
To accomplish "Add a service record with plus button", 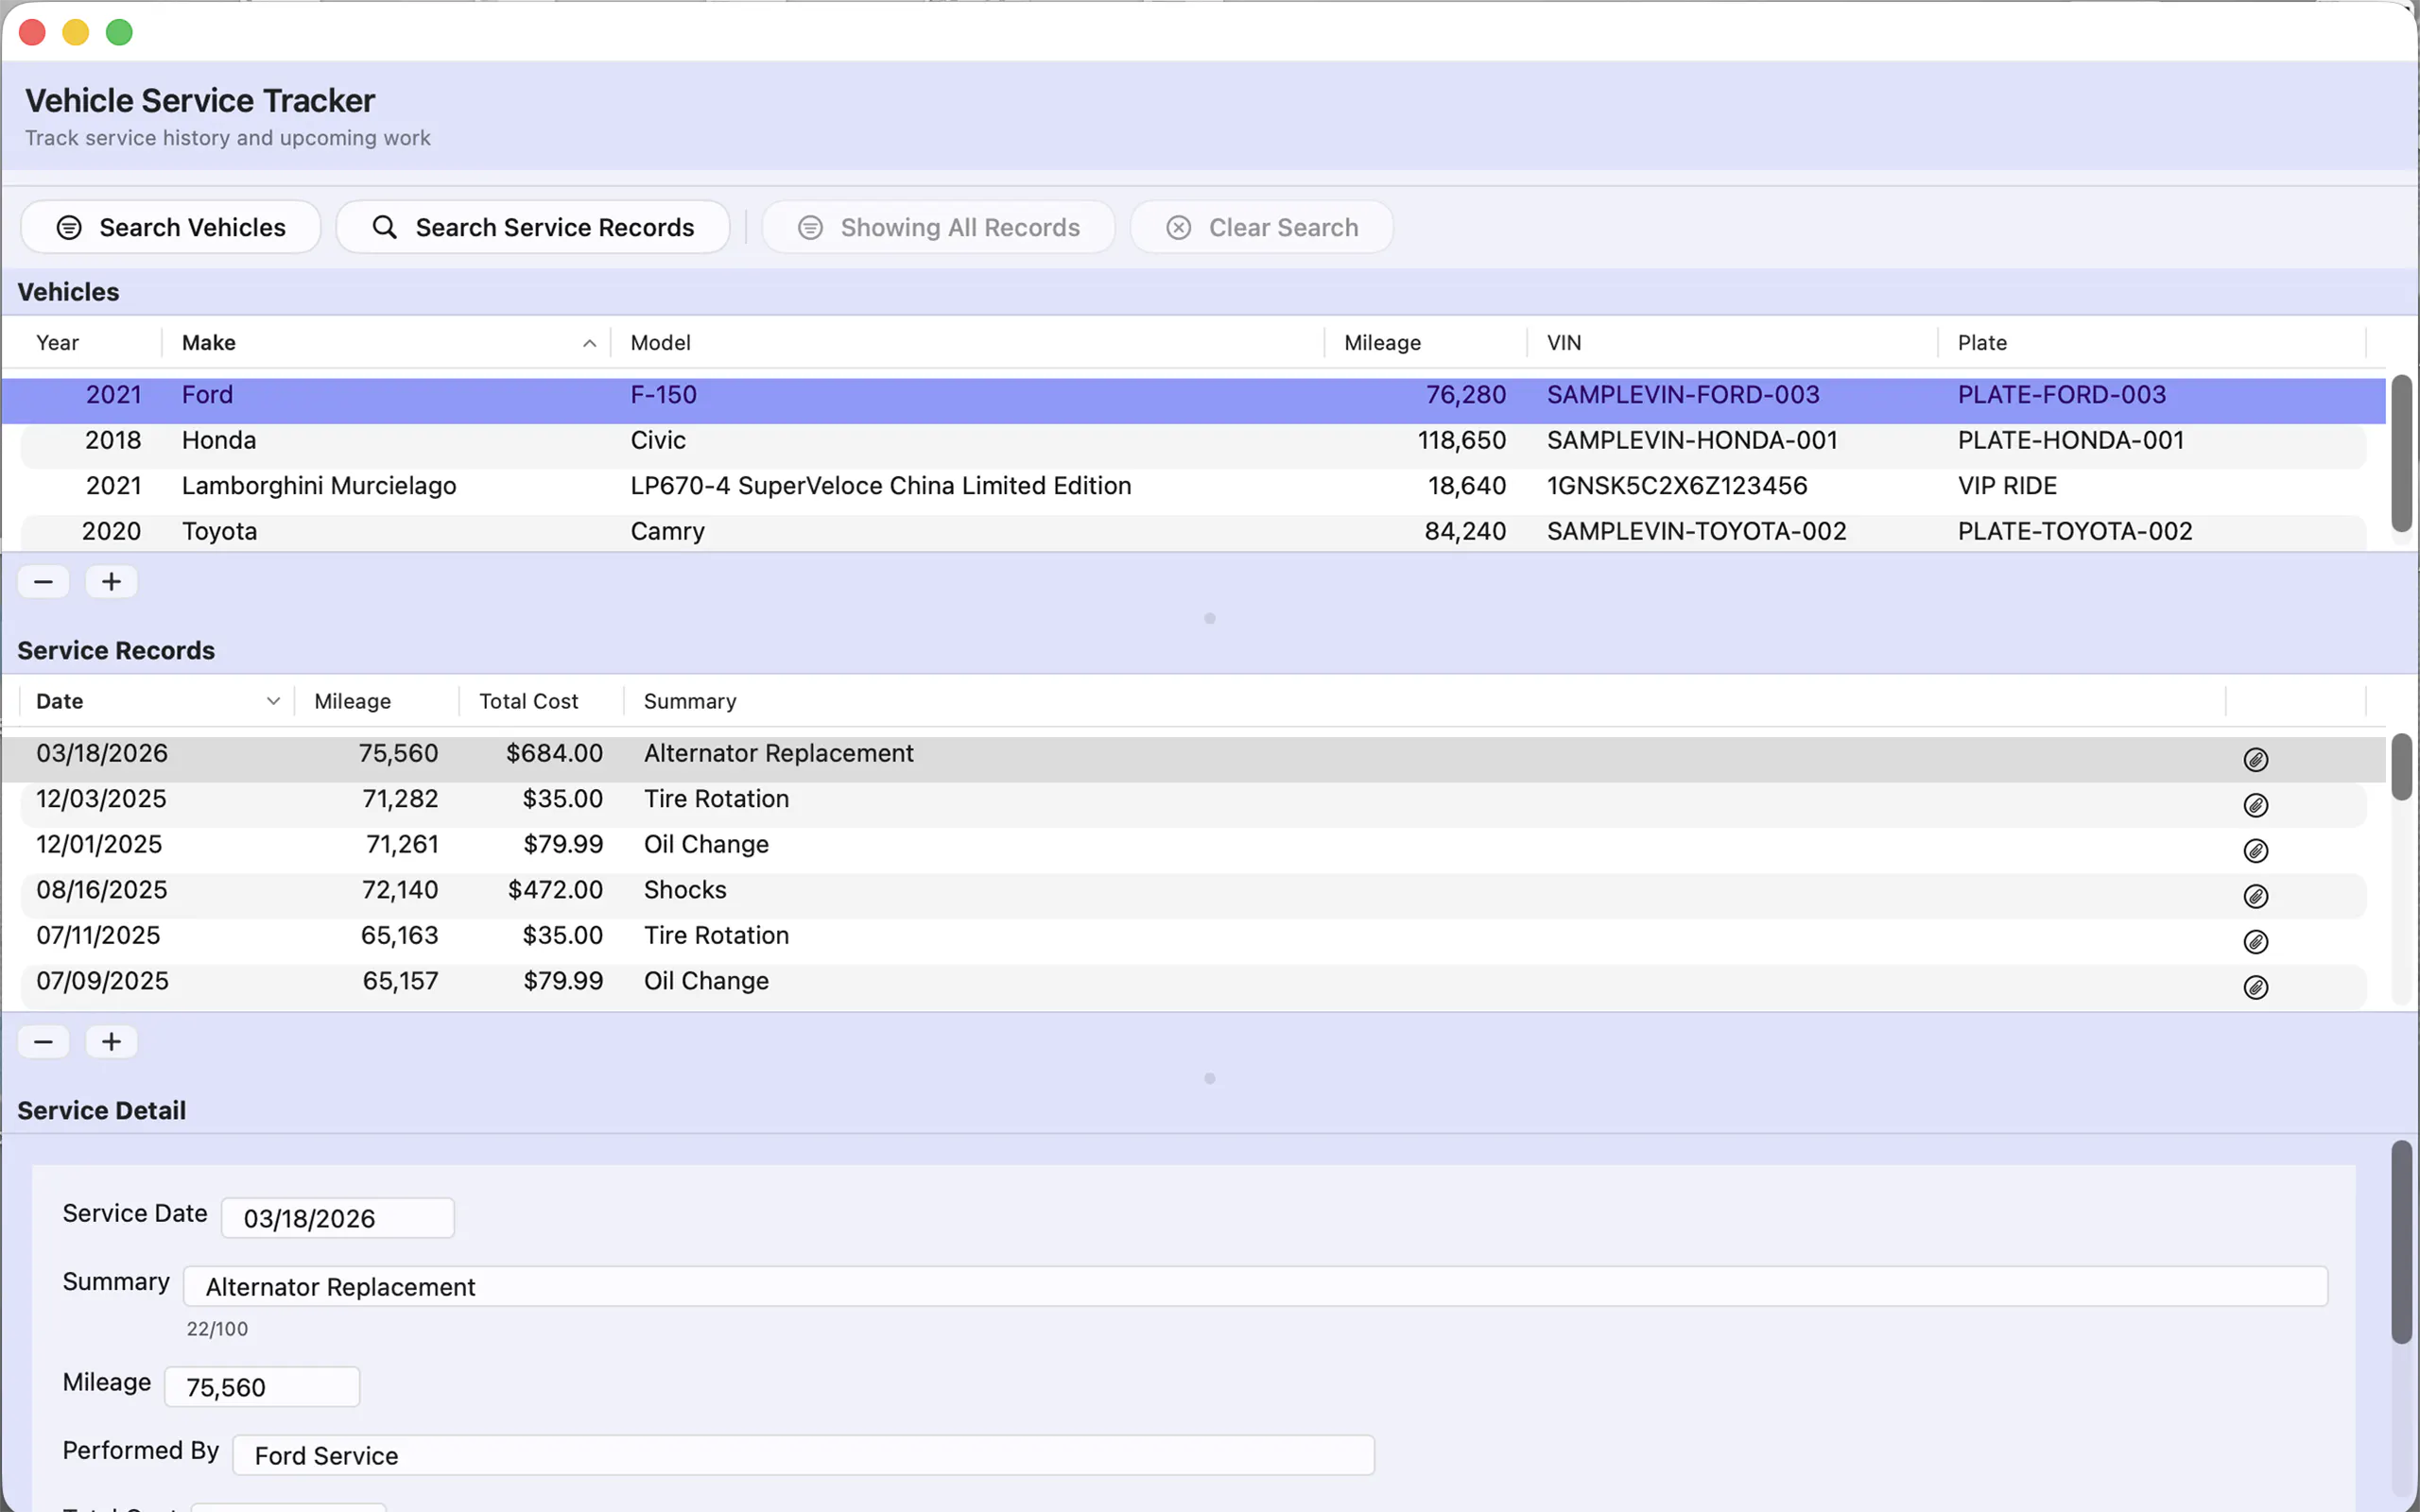I will (111, 1042).
